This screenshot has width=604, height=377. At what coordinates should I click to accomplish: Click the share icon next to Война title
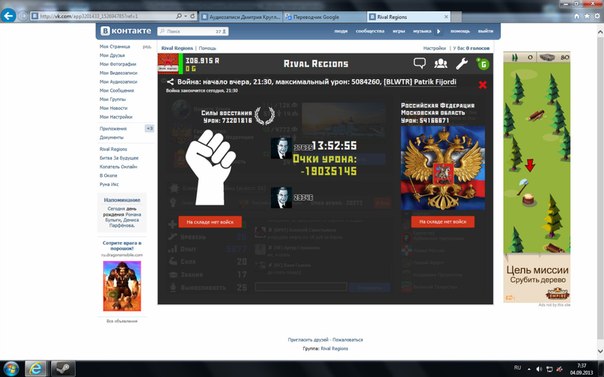(170, 82)
